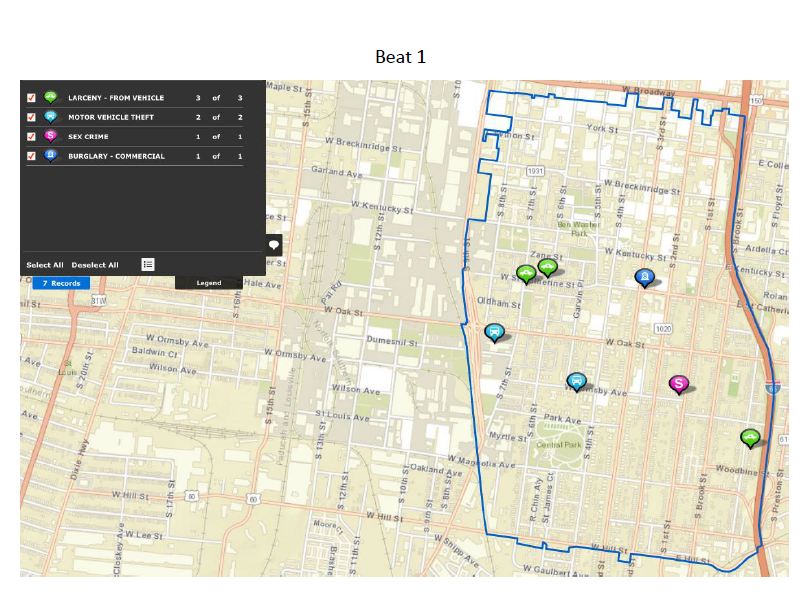Select the blue Burglary marker on map

[x=645, y=277]
